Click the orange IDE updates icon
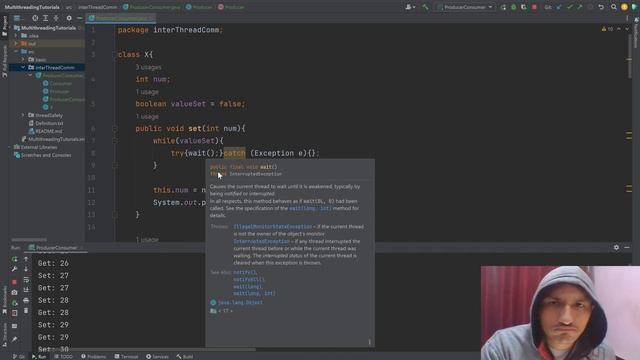The height and width of the screenshot is (360, 640). (x=624, y=7)
